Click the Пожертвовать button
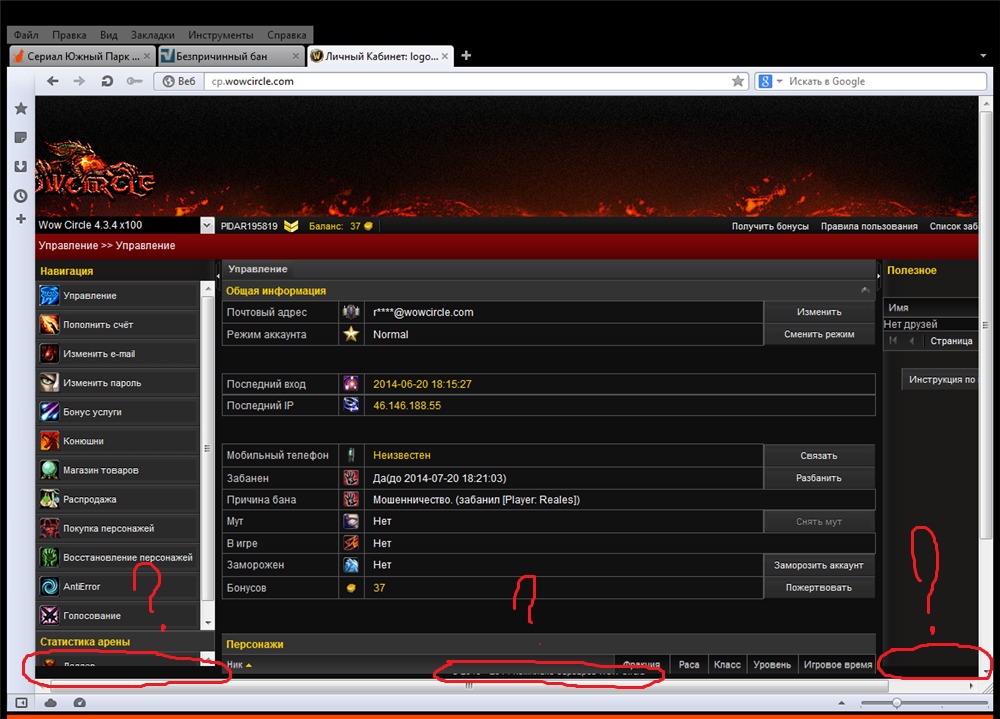This screenshot has width=1000, height=719. [x=819, y=588]
